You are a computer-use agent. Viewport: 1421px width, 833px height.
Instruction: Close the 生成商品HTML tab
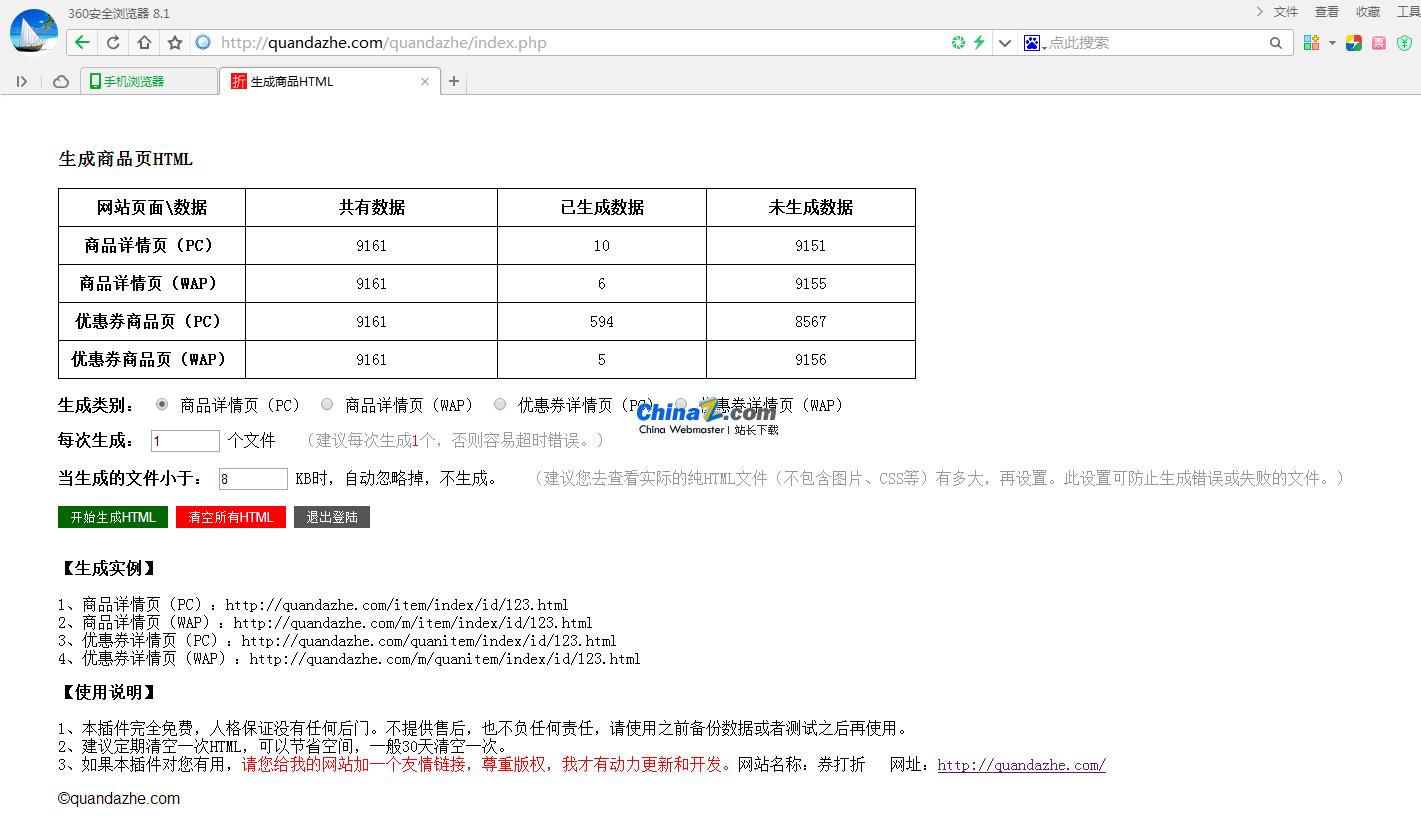(x=425, y=81)
